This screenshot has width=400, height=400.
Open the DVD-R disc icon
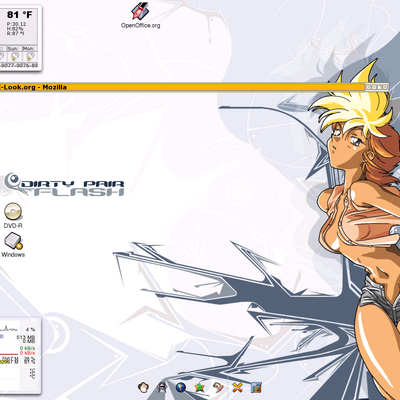(x=13, y=212)
